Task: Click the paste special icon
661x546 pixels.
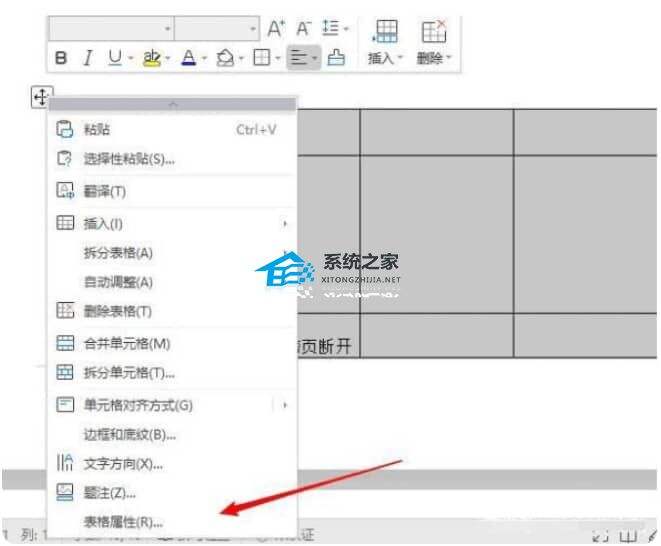Action: (x=65, y=159)
